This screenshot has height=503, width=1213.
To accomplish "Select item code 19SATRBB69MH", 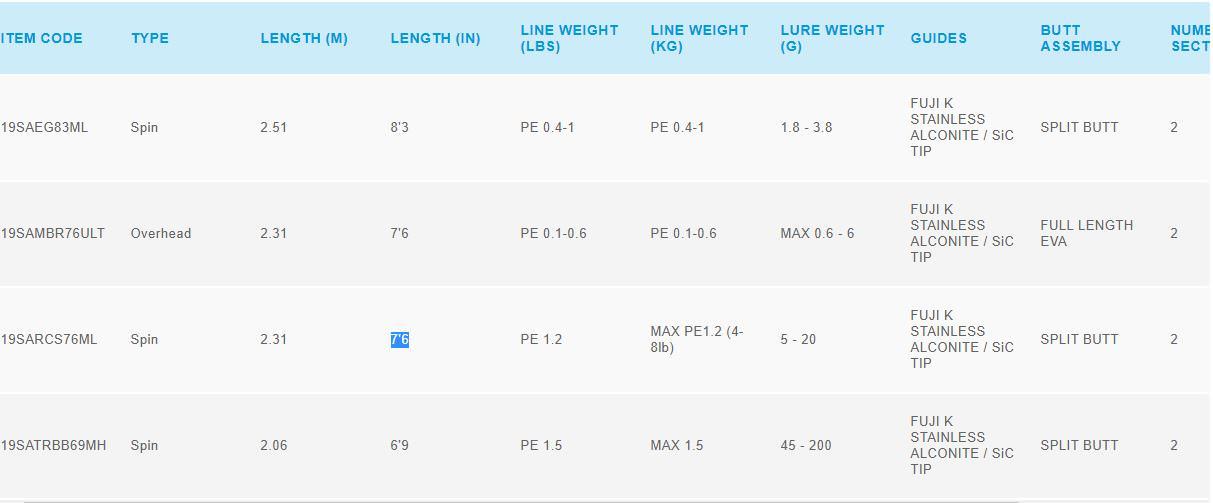I will point(53,445).
